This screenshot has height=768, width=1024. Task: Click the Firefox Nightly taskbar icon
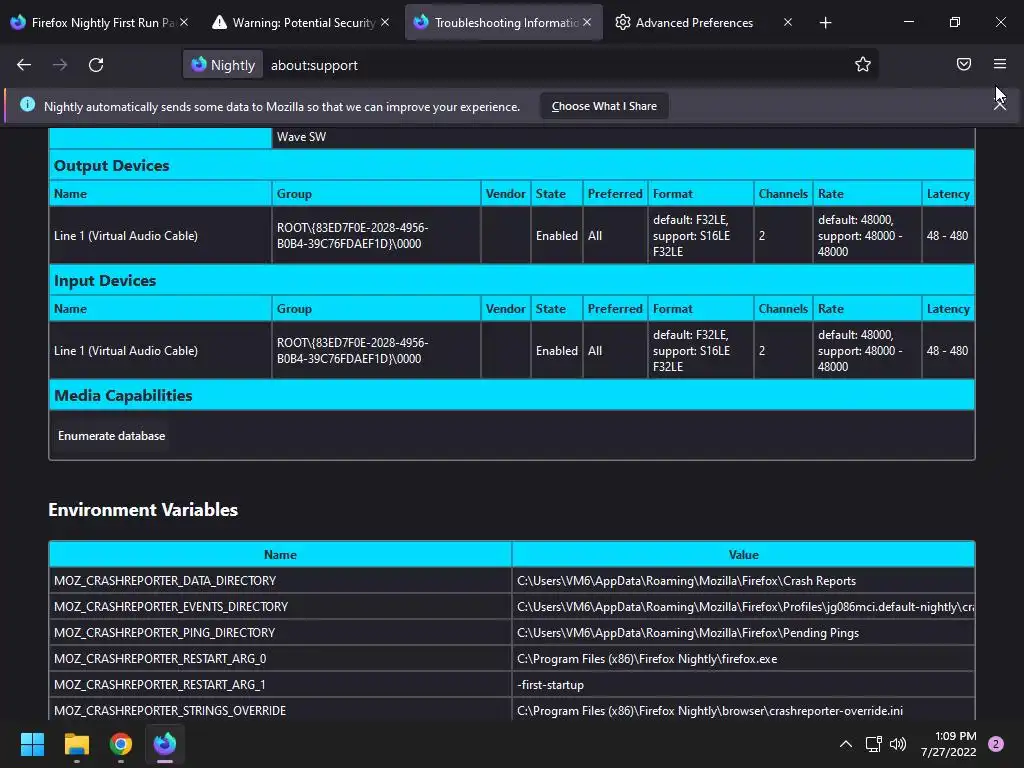tap(165, 744)
